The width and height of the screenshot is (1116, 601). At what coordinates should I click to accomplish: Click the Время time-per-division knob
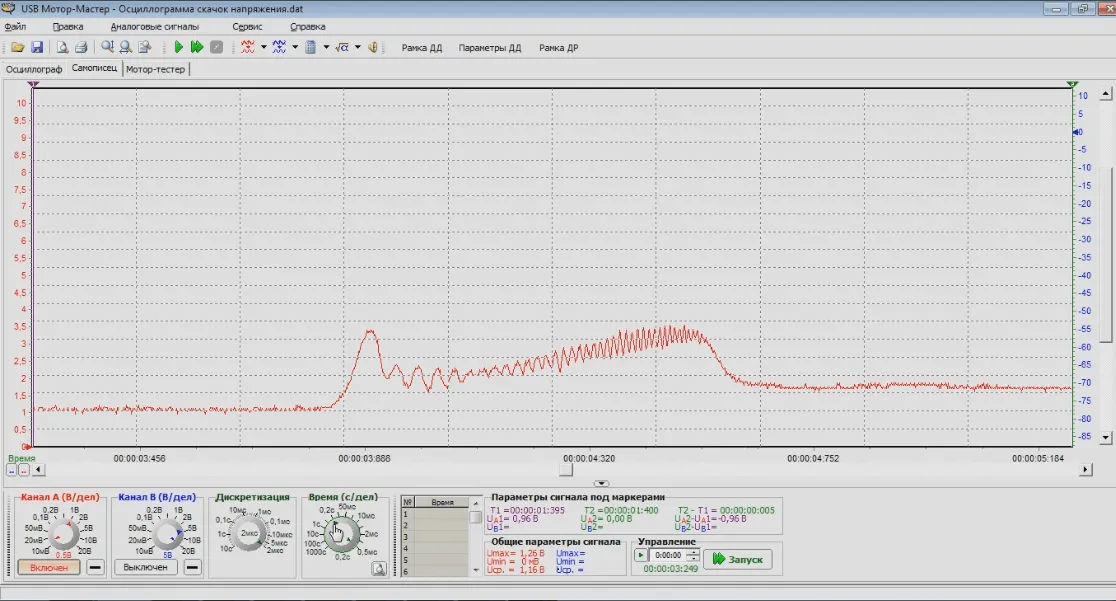coord(342,534)
